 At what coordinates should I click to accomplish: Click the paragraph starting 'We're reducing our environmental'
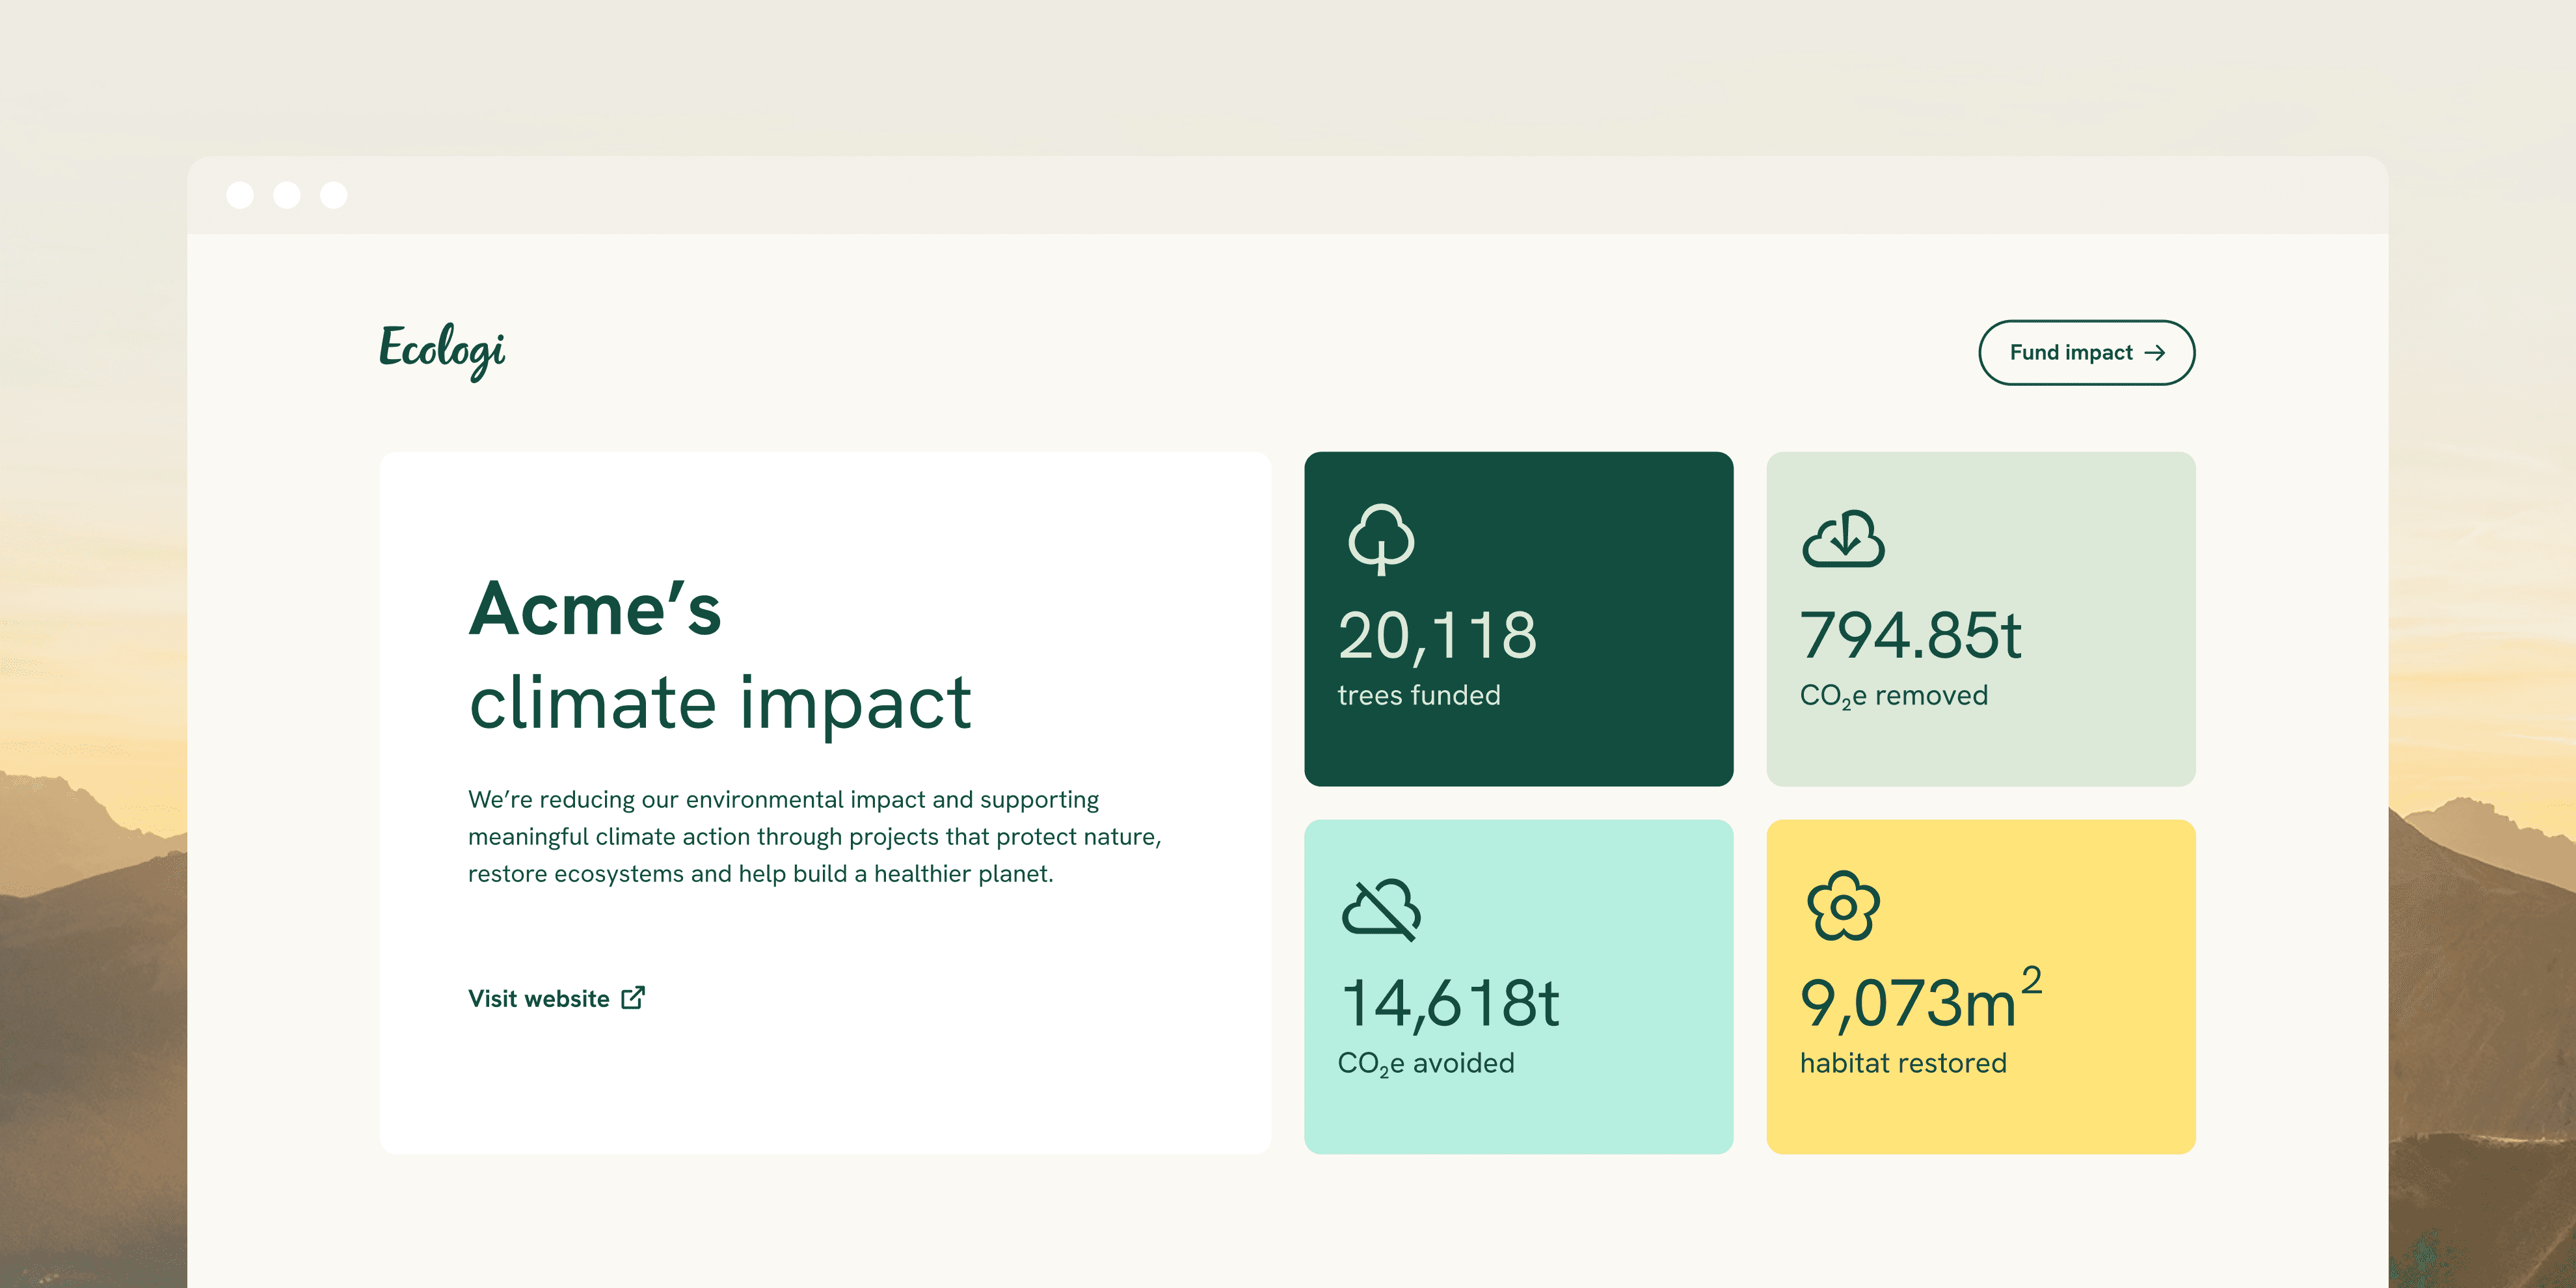click(815, 836)
